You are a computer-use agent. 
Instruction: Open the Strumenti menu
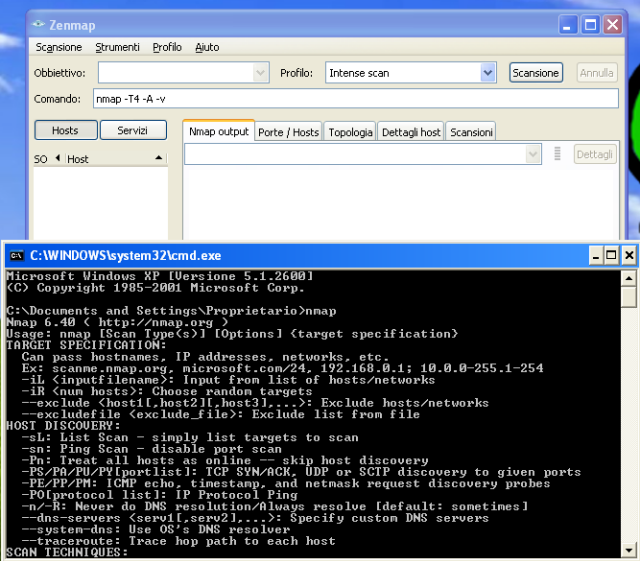click(118, 47)
